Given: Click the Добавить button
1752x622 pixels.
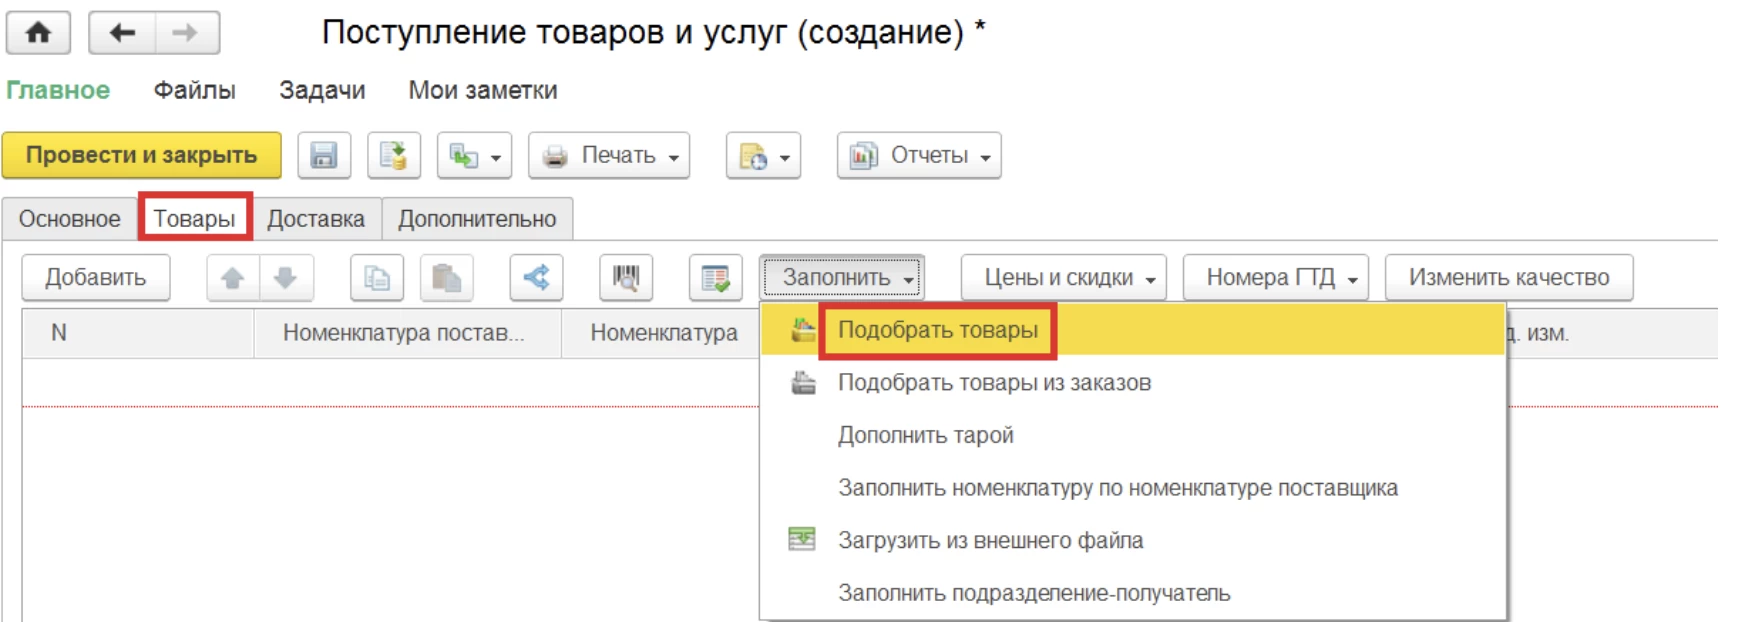Looking at the screenshot, I should pyautogui.click(x=96, y=278).
